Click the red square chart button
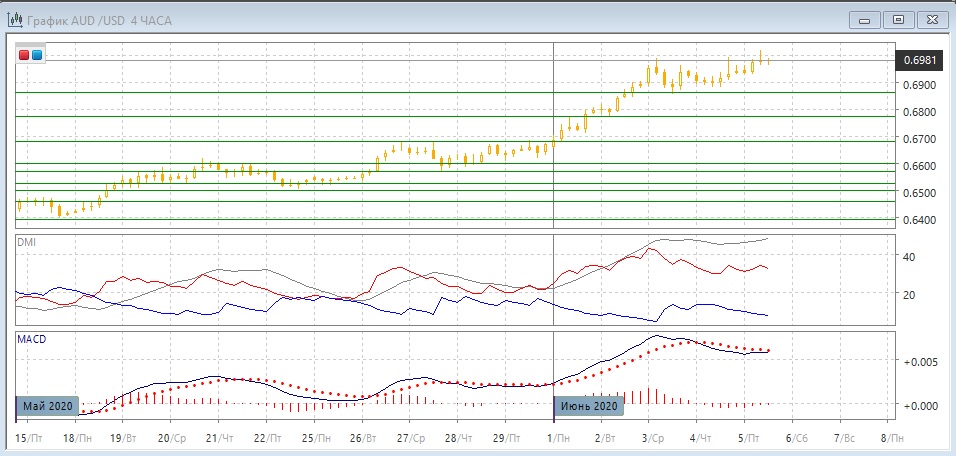956x456 pixels. (x=24, y=55)
